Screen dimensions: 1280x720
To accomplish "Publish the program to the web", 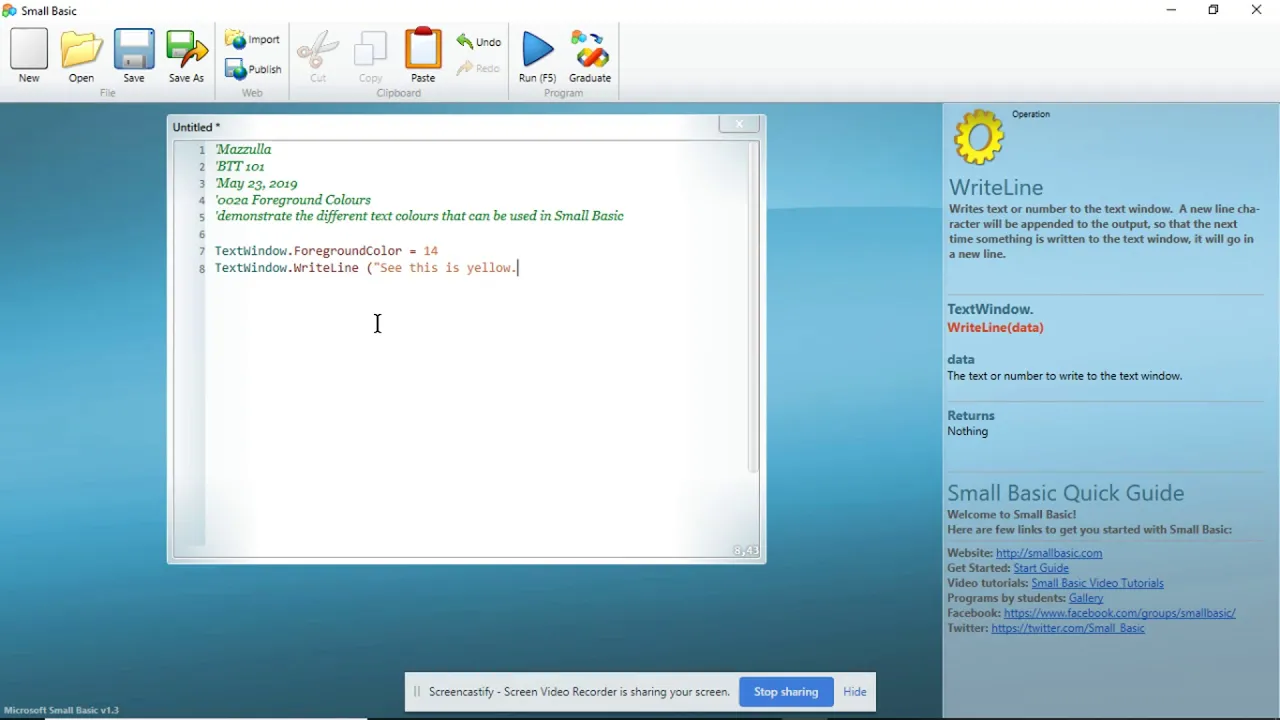I will [x=253, y=69].
